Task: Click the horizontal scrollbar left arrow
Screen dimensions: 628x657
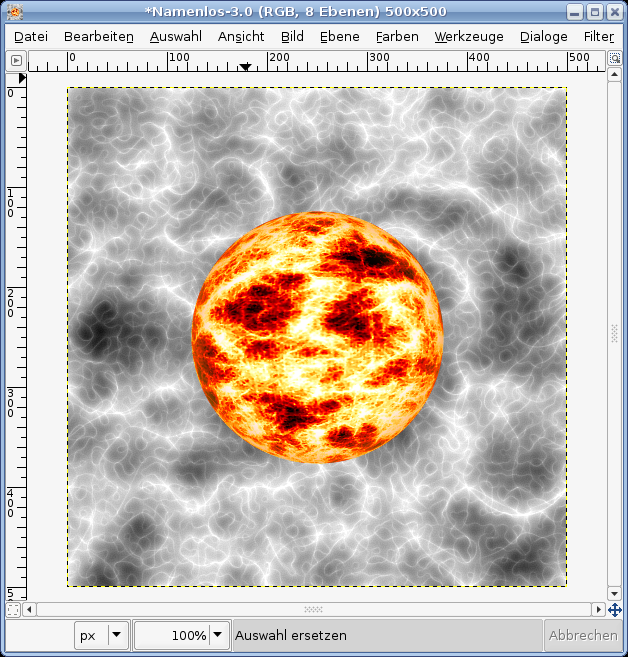Action: pyautogui.click(x=29, y=610)
